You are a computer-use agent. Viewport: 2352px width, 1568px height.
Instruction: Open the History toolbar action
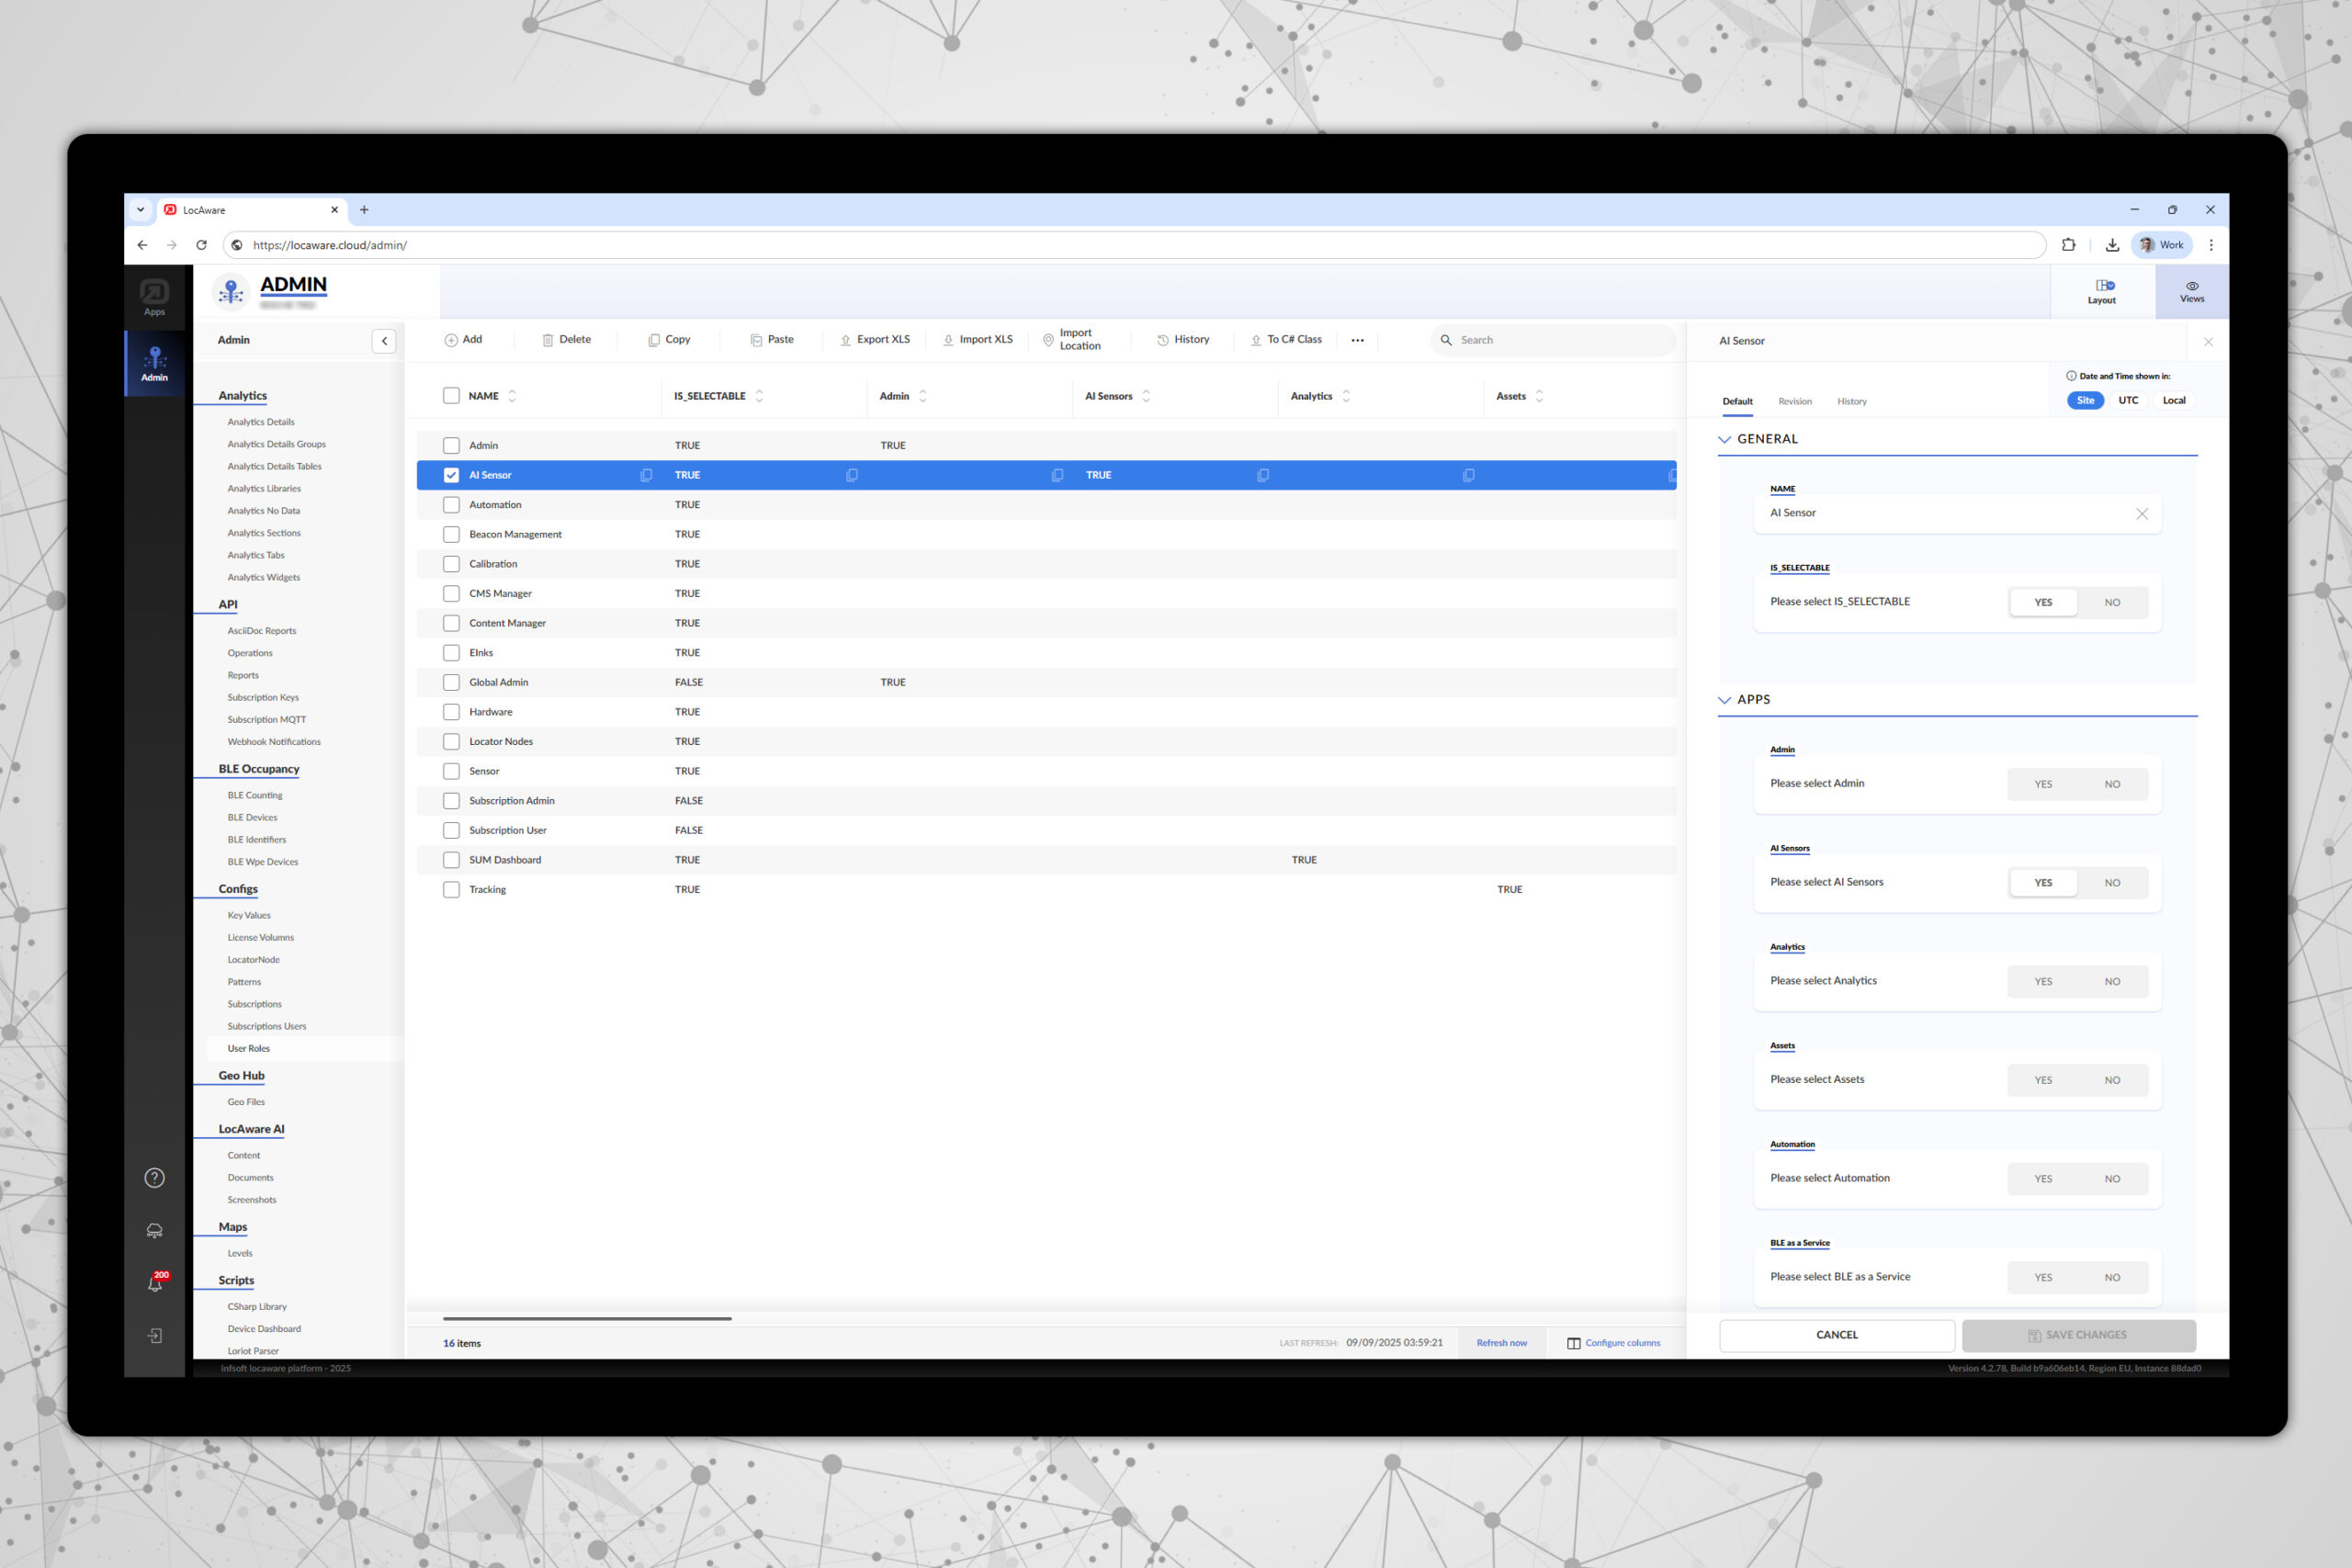coord(1183,340)
